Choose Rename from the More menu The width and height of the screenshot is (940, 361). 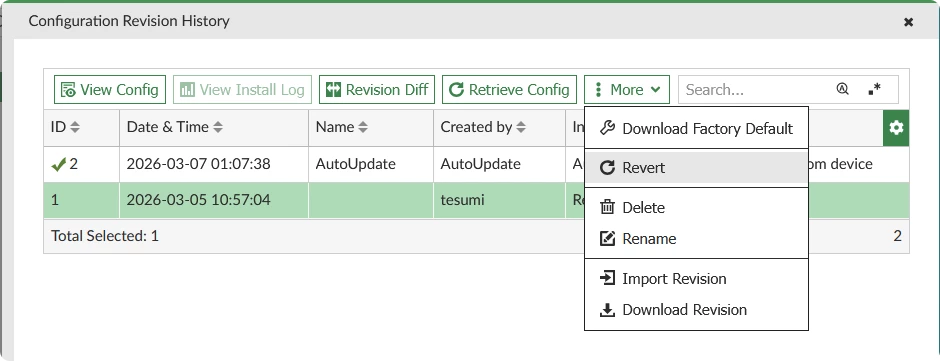tap(697, 239)
